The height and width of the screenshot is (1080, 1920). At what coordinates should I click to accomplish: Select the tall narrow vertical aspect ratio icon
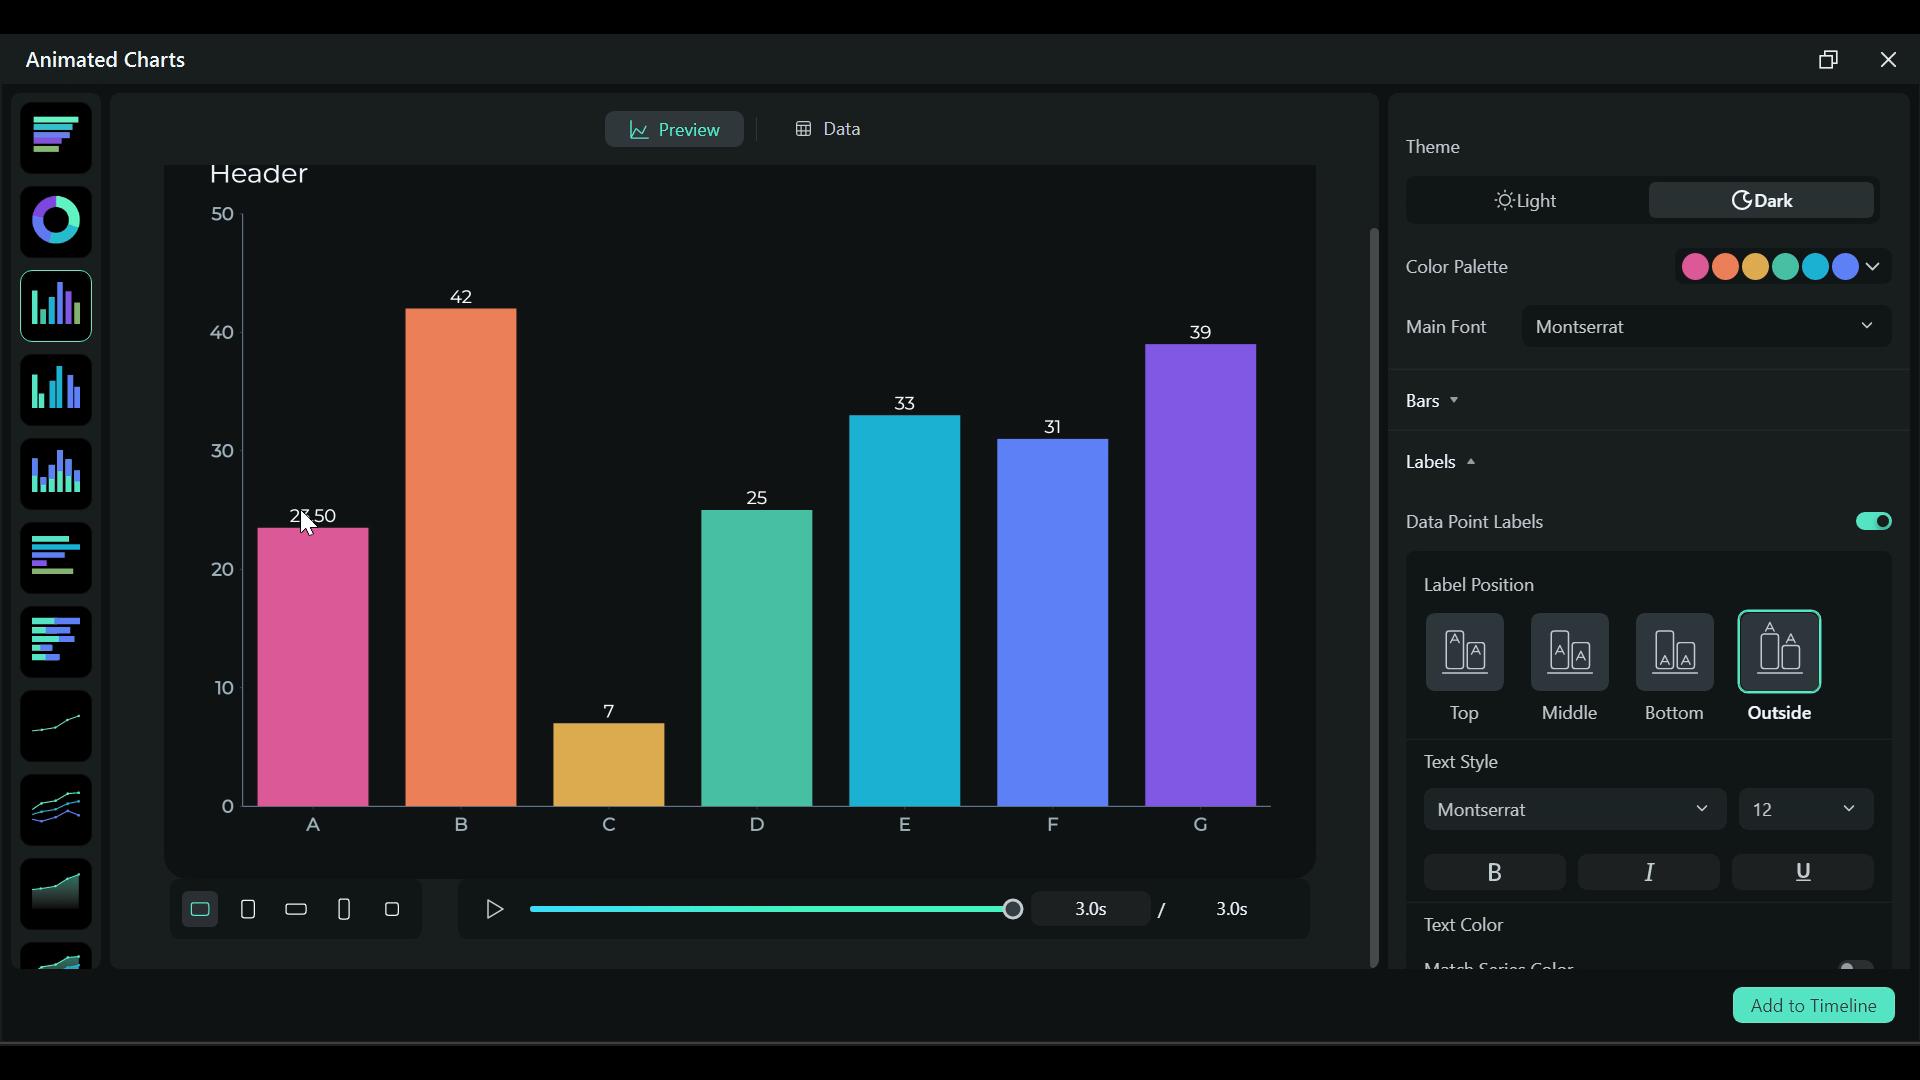(344, 909)
